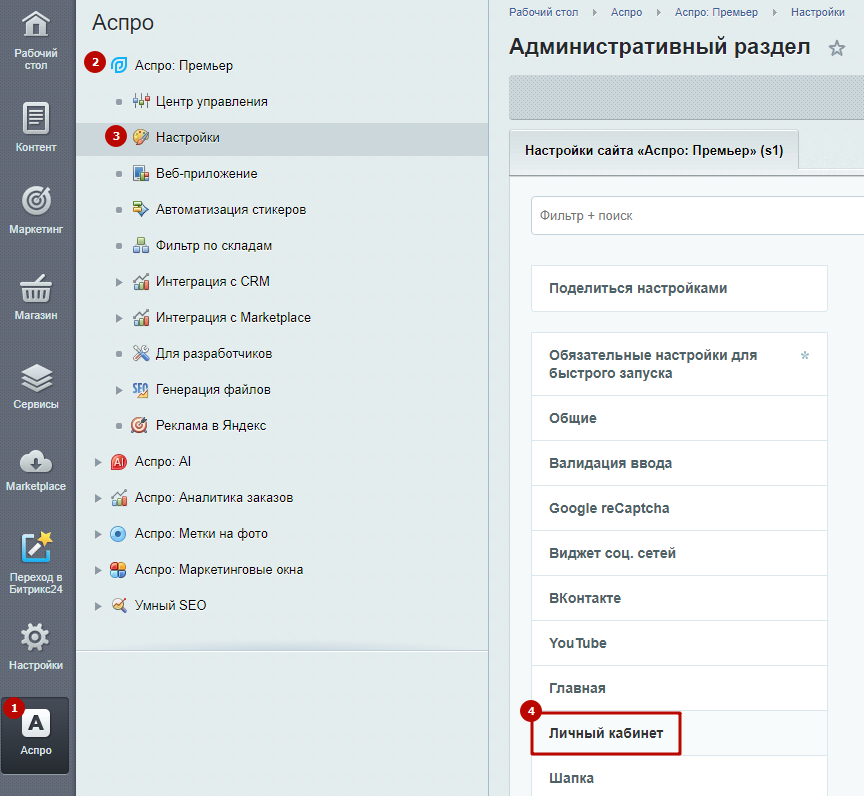Focus the Фильтр + поиск field
Viewport: 864px width, 796px height.
[697, 215]
